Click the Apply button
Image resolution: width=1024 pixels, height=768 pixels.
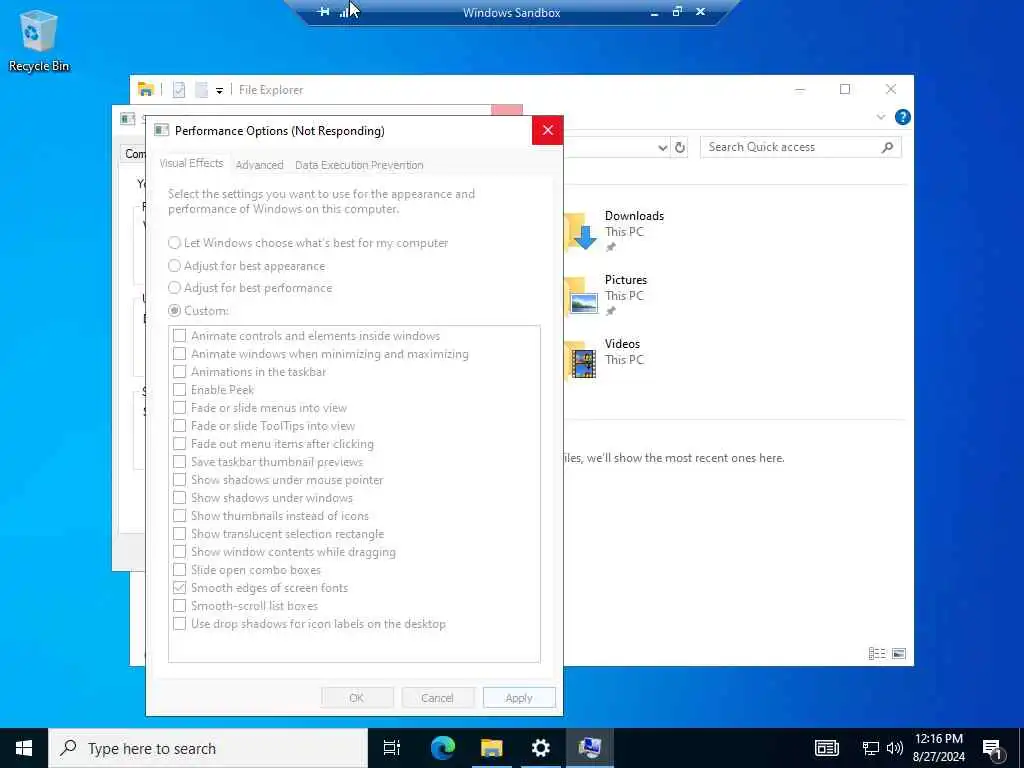tap(519, 697)
